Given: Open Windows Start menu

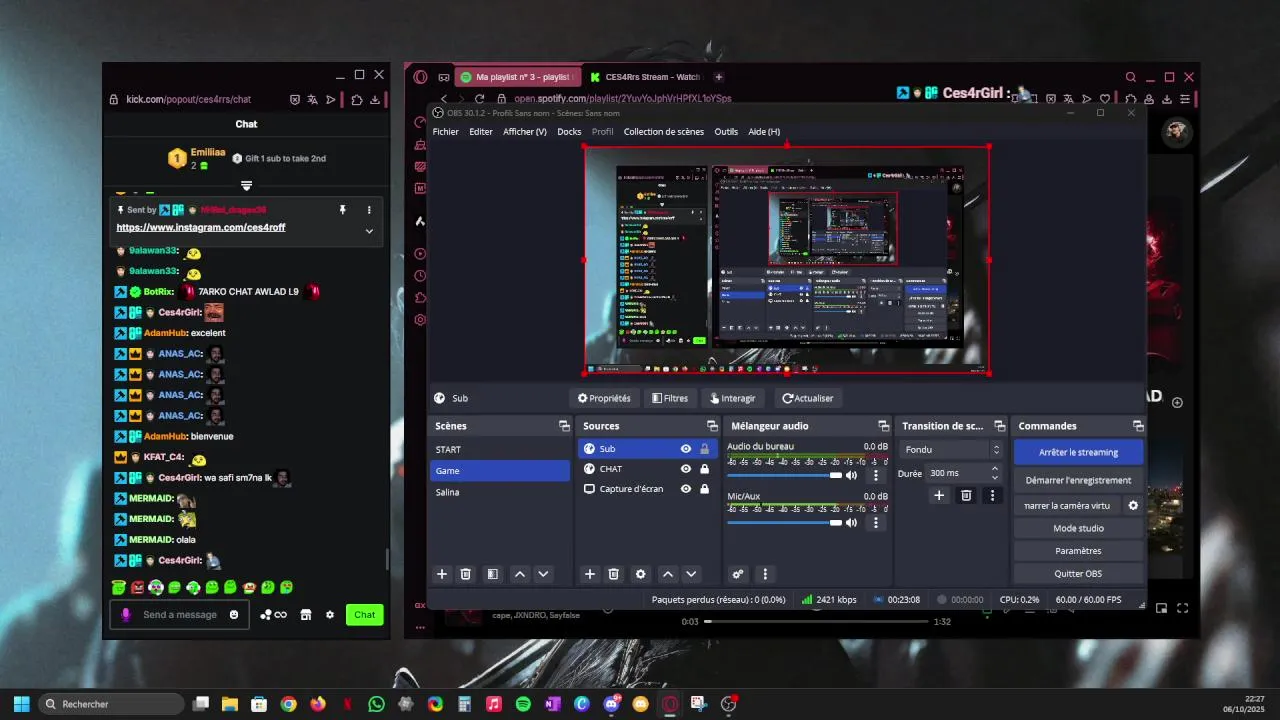Looking at the screenshot, I should (21, 704).
